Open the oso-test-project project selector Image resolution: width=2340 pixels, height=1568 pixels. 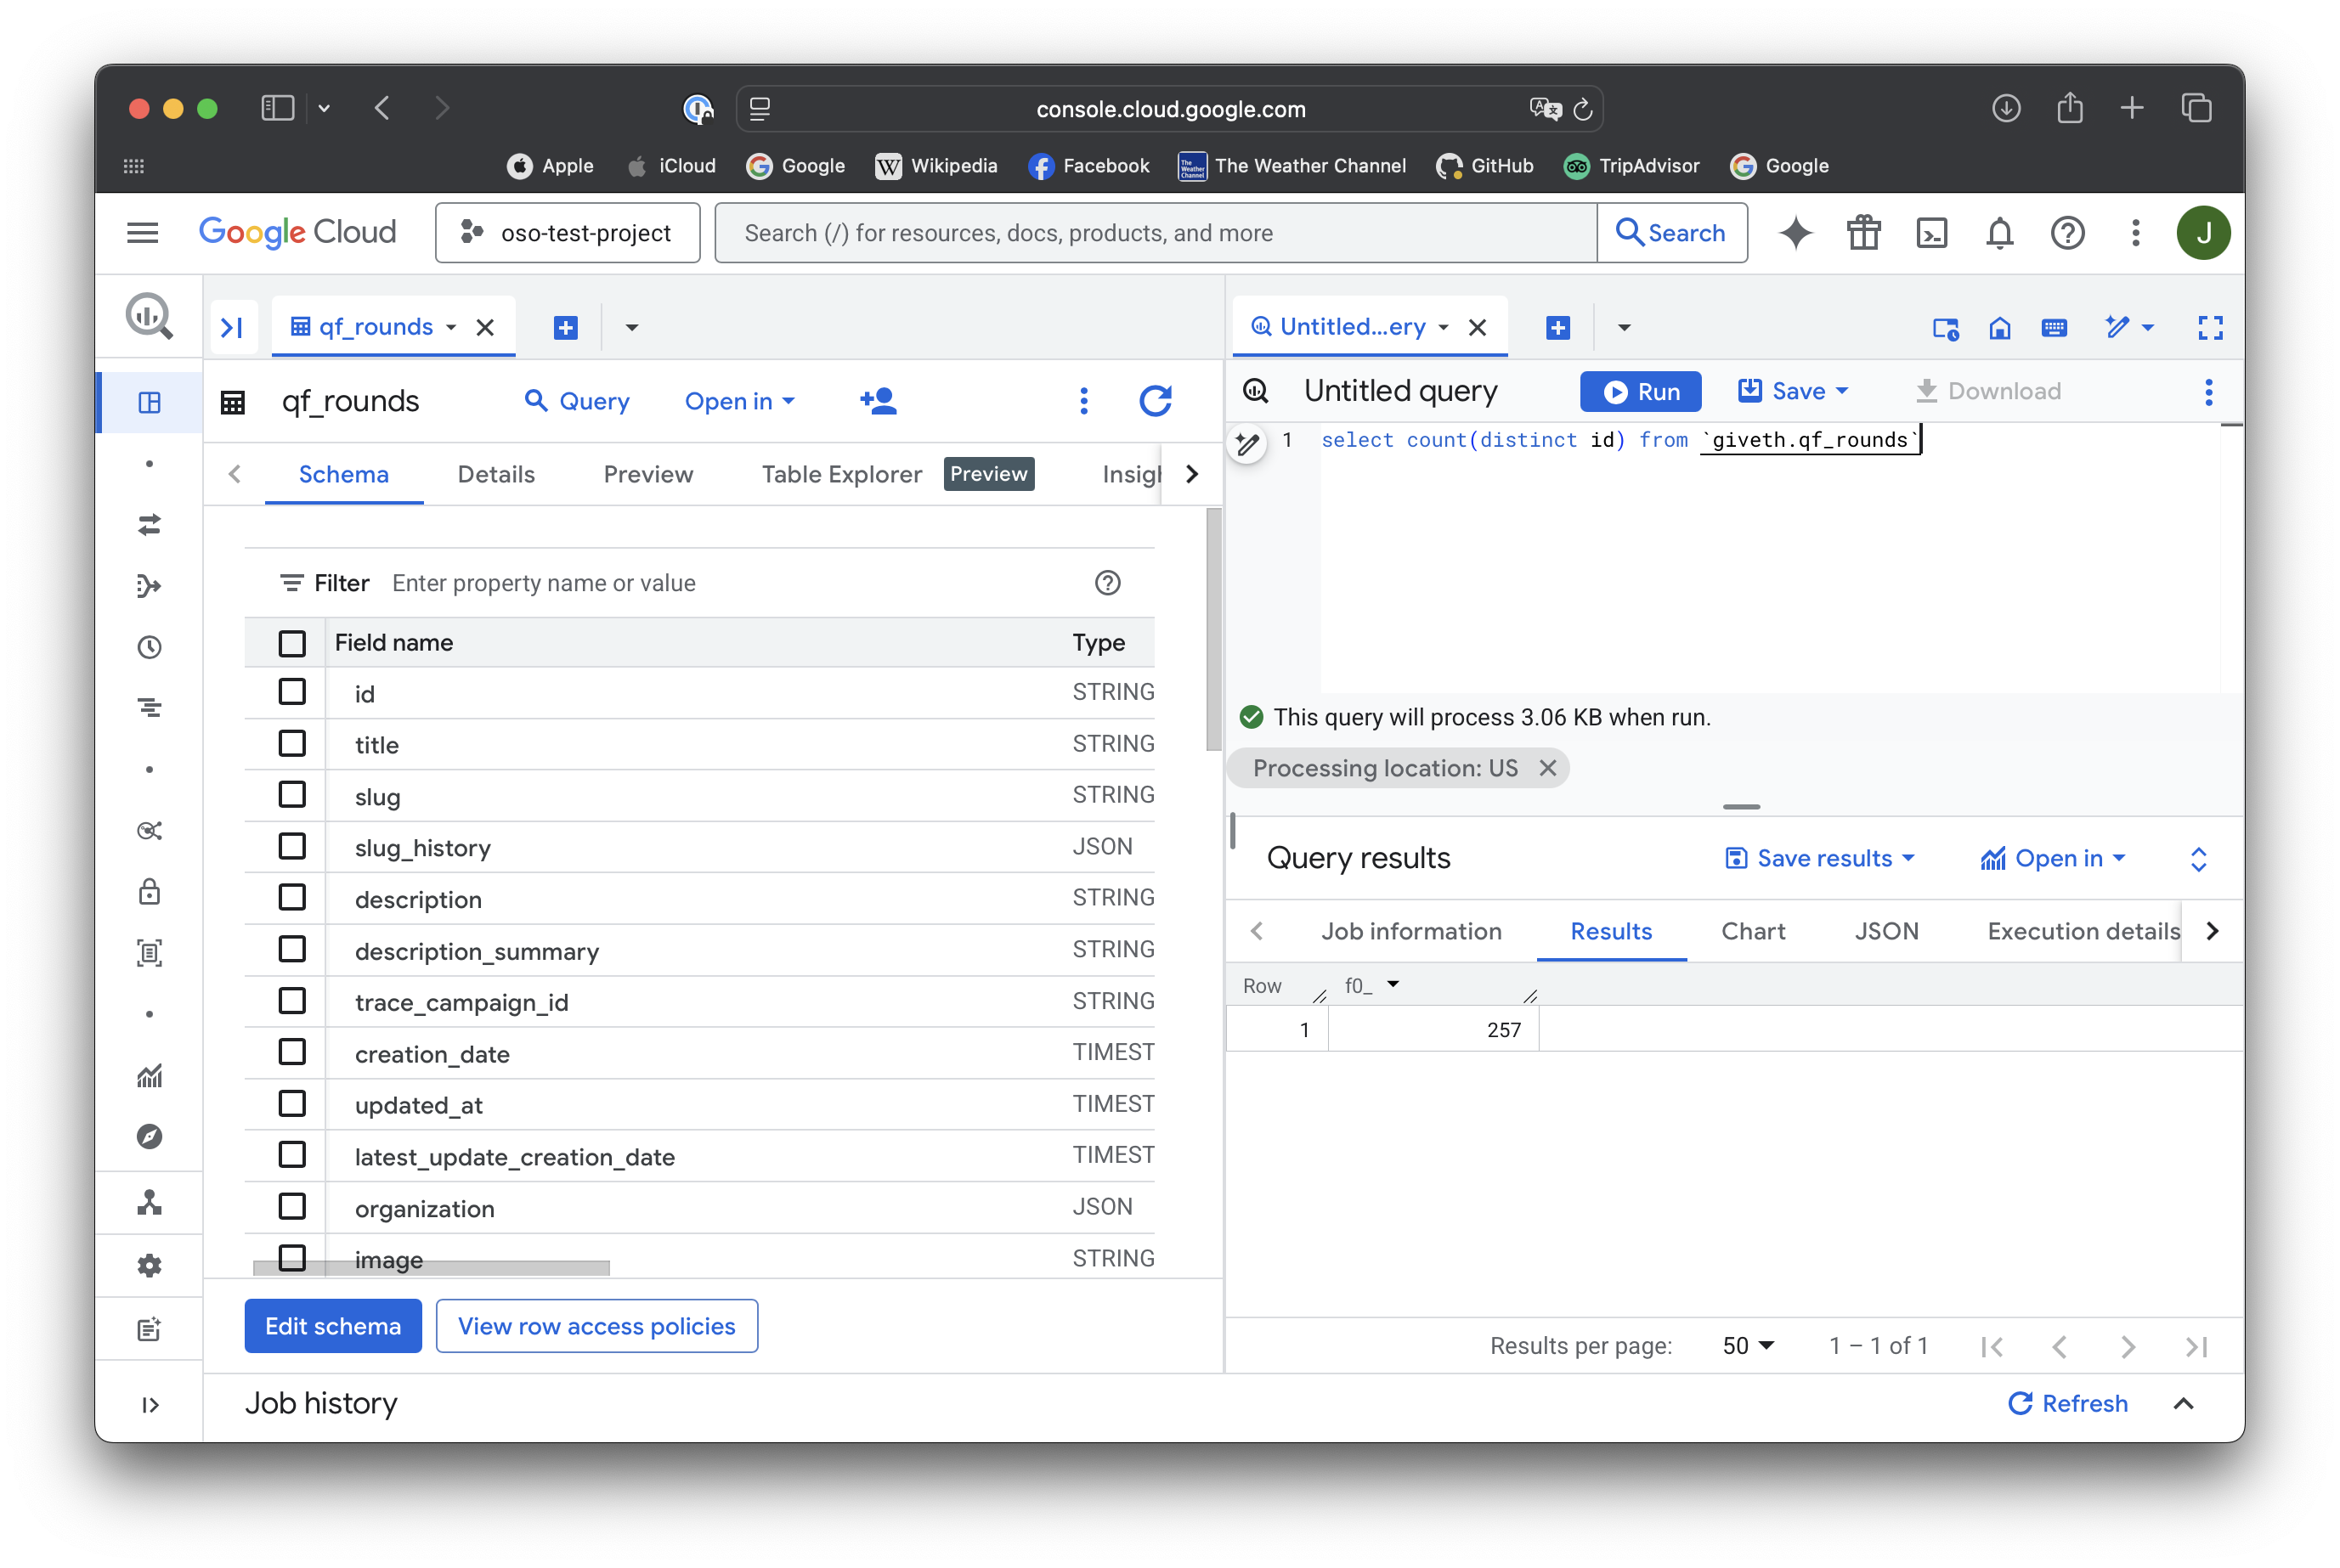[x=568, y=233]
